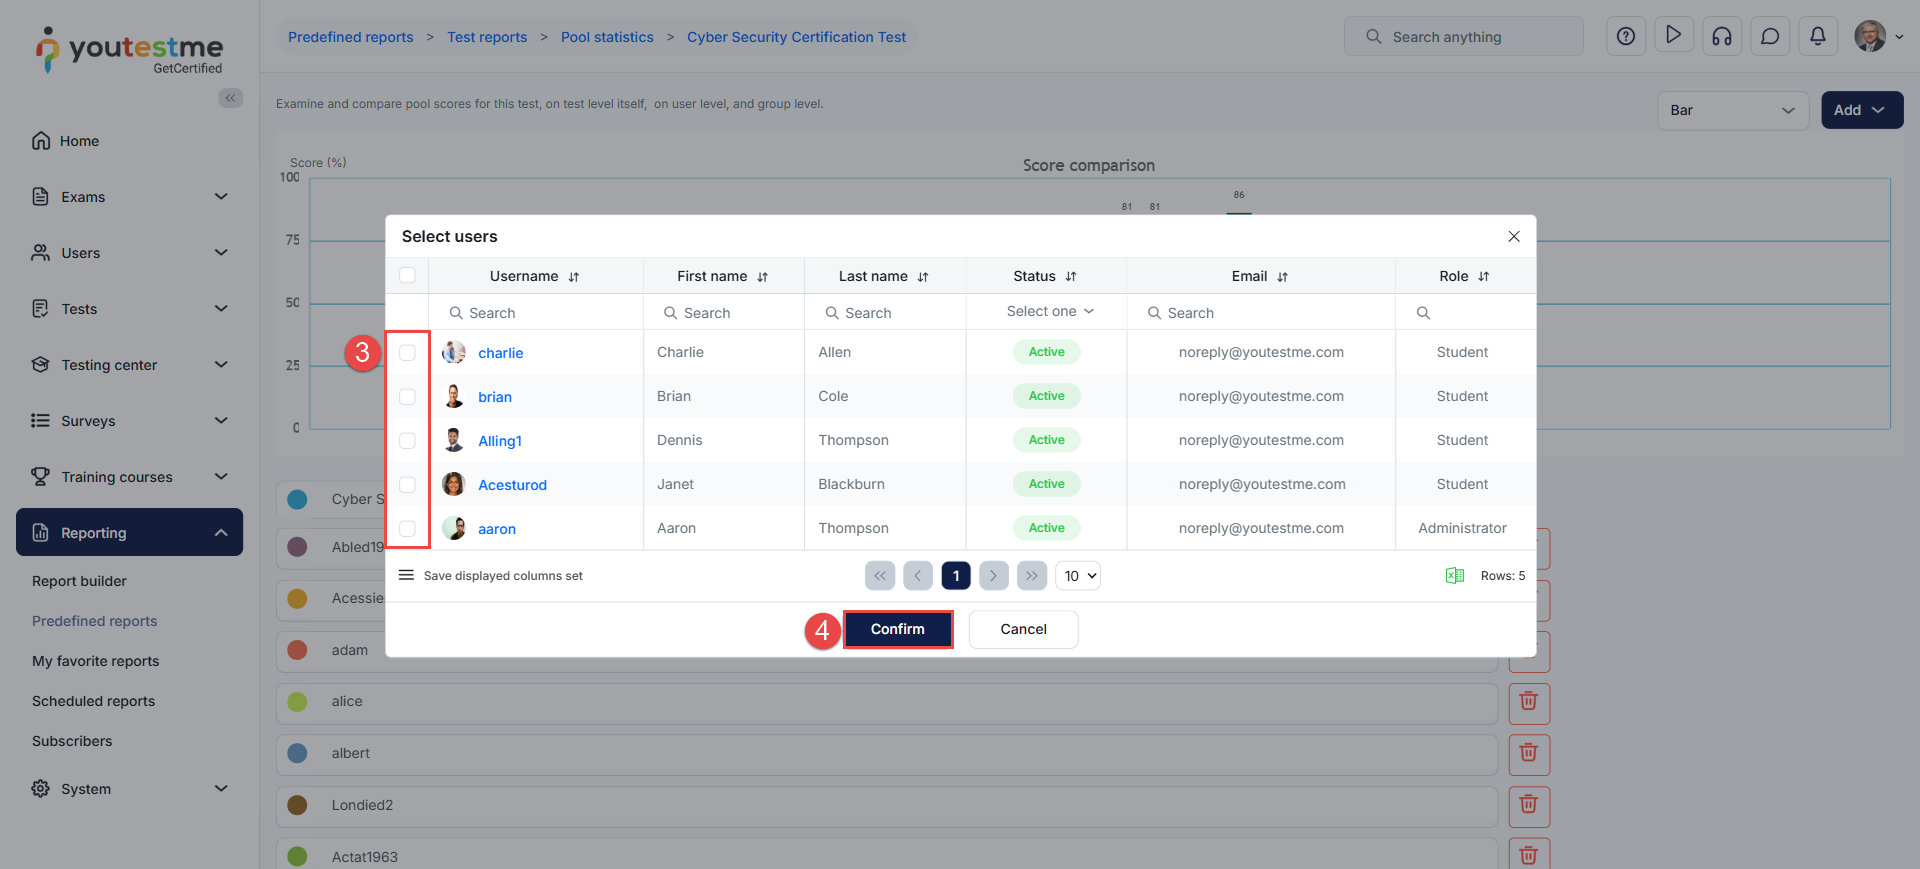This screenshot has height=869, width=1920.
Task: Open the Bar chart type dropdown
Action: 1732,110
